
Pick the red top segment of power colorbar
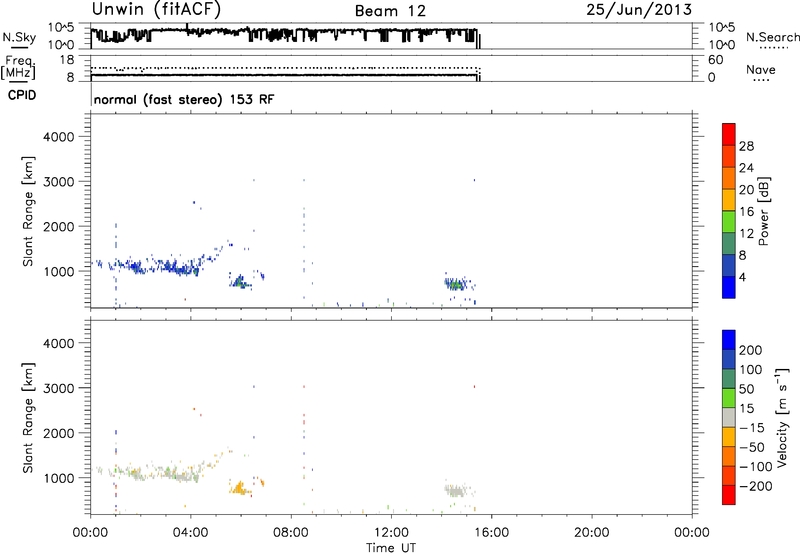click(729, 134)
